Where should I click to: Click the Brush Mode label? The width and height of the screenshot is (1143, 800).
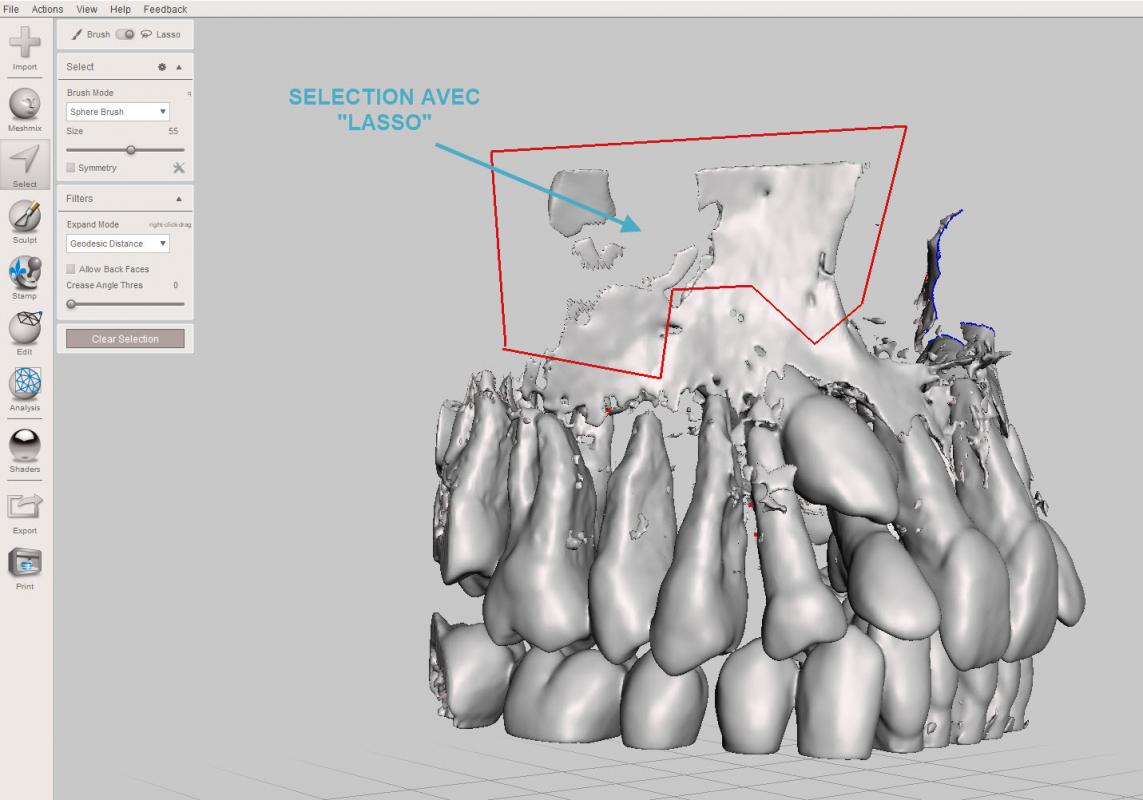click(x=90, y=93)
